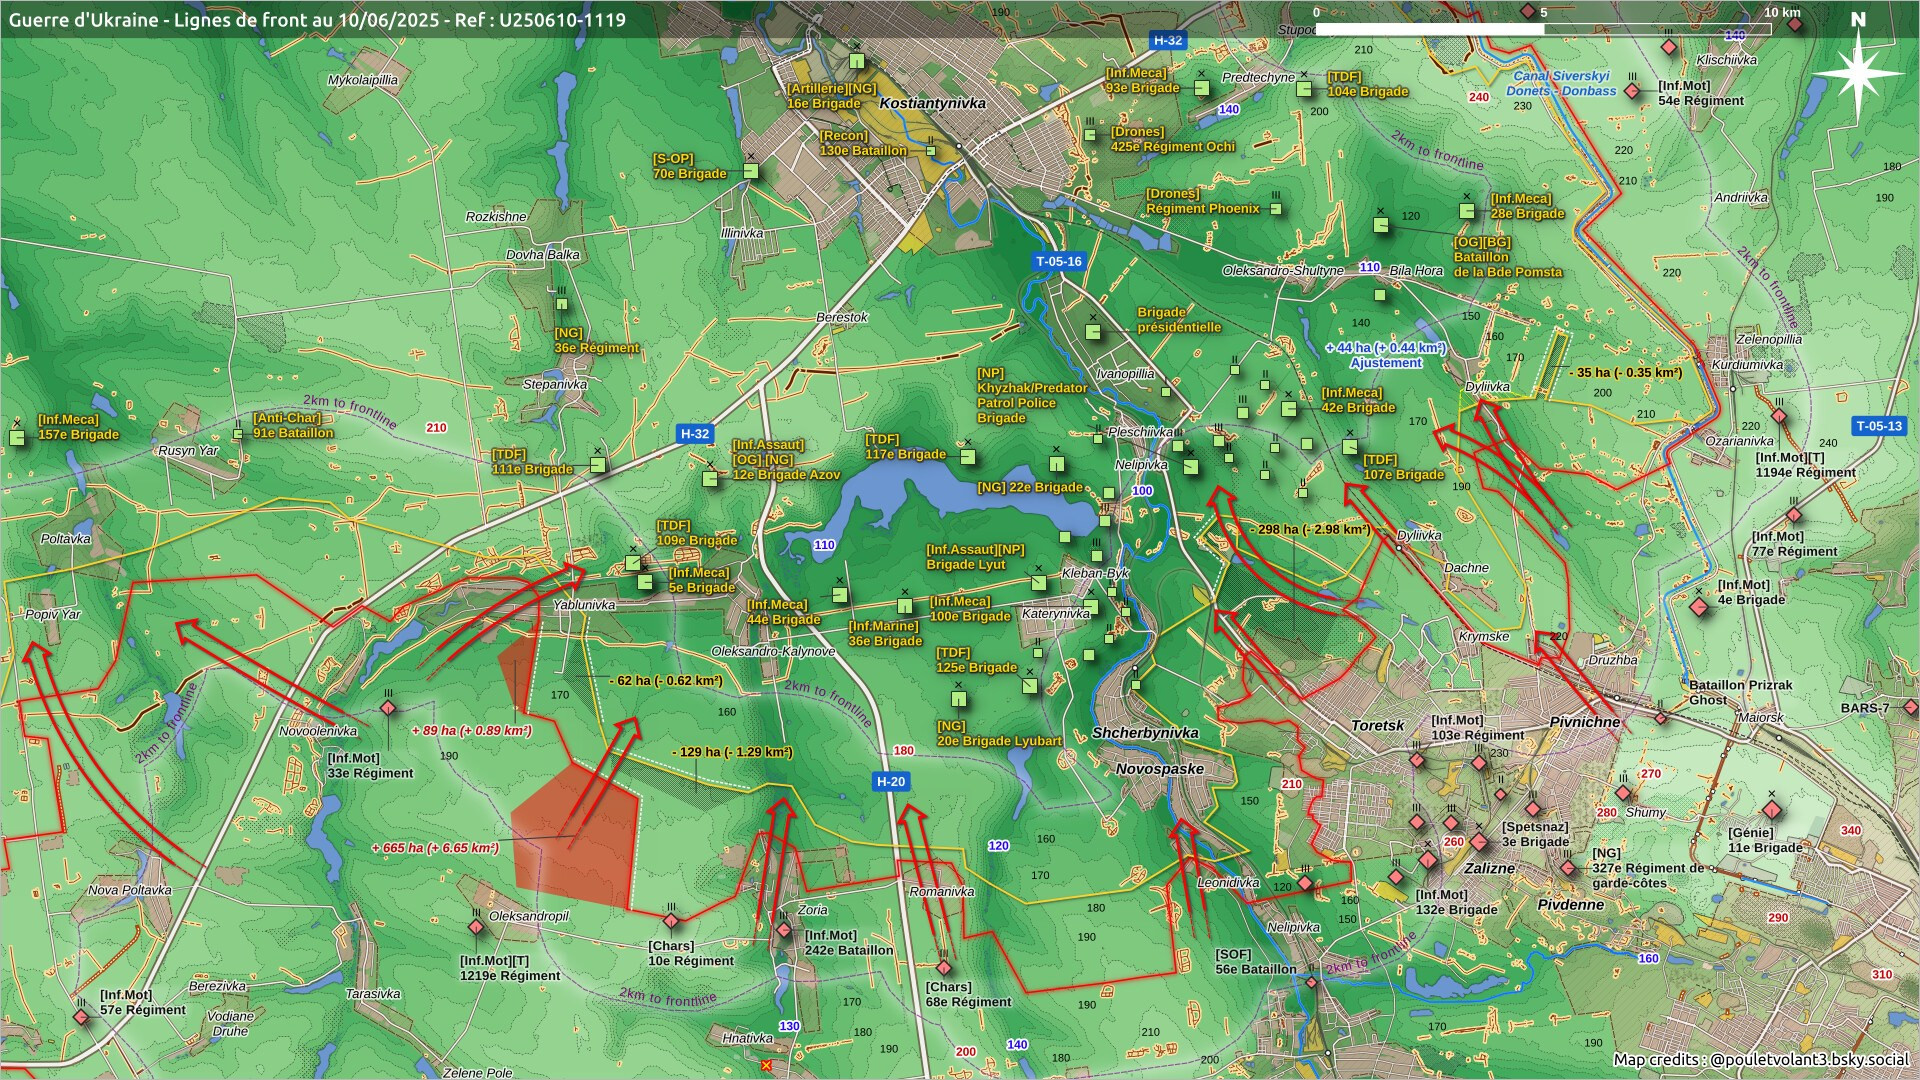Click the Canal Siverskyi Donets - Donbass label
Image resolution: width=1920 pixels, height=1080 pixels.
pyautogui.click(x=1561, y=83)
